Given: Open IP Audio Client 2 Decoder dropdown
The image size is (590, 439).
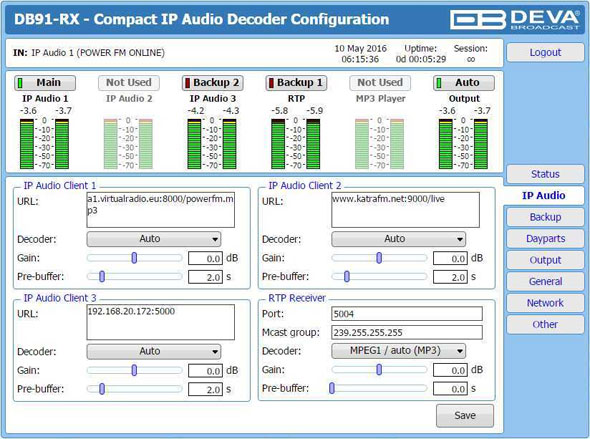Looking at the screenshot, I should click(x=398, y=239).
